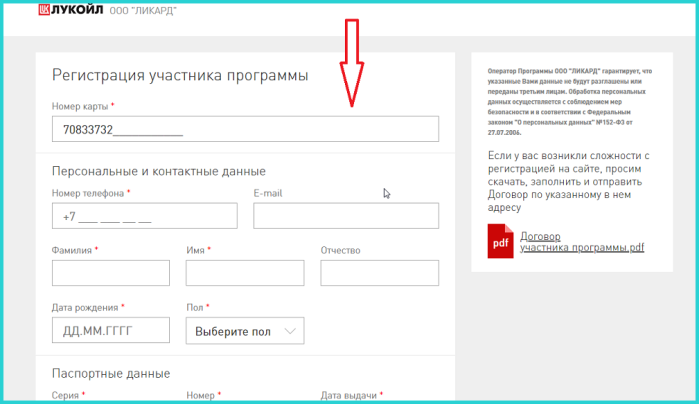Viewport: 699px width, 404px height.
Task: Click the chevron arrow in Пол selector
Action: 290,331
